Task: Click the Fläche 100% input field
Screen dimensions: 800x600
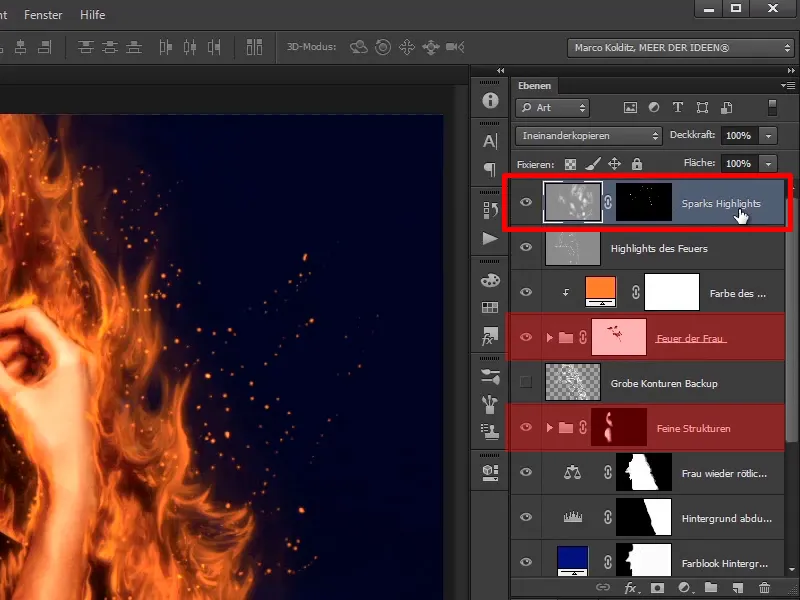Action: [740, 164]
